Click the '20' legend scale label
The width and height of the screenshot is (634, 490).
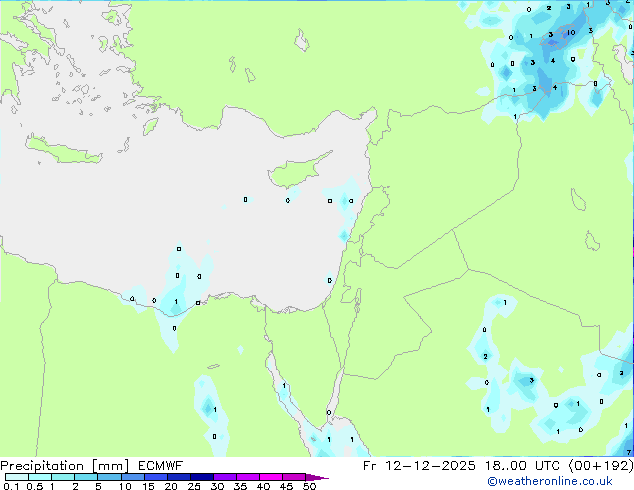pyautogui.click(x=171, y=486)
